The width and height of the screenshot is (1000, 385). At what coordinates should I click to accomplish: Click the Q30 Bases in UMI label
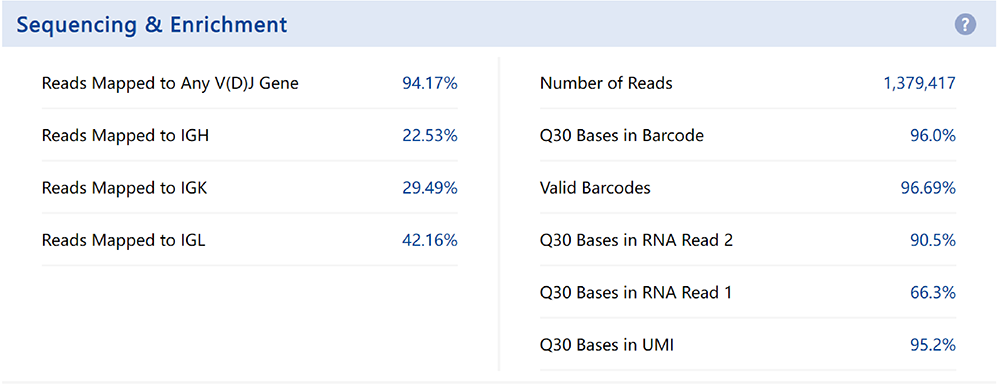coord(607,345)
